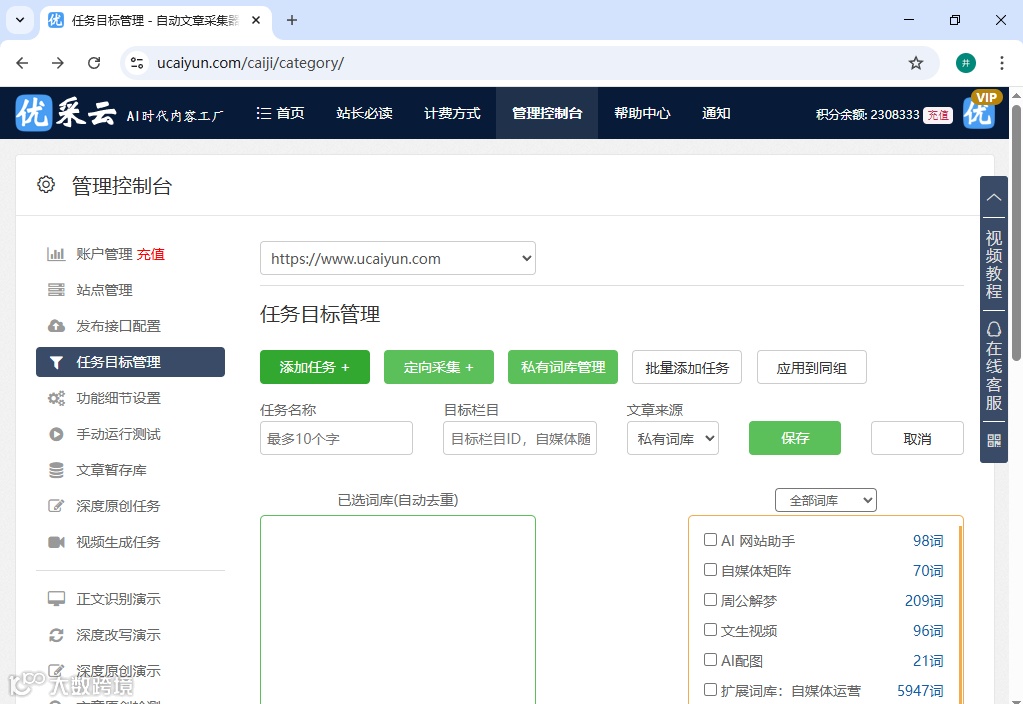Click the 209词 count link
1023x704 pixels.
click(924, 601)
